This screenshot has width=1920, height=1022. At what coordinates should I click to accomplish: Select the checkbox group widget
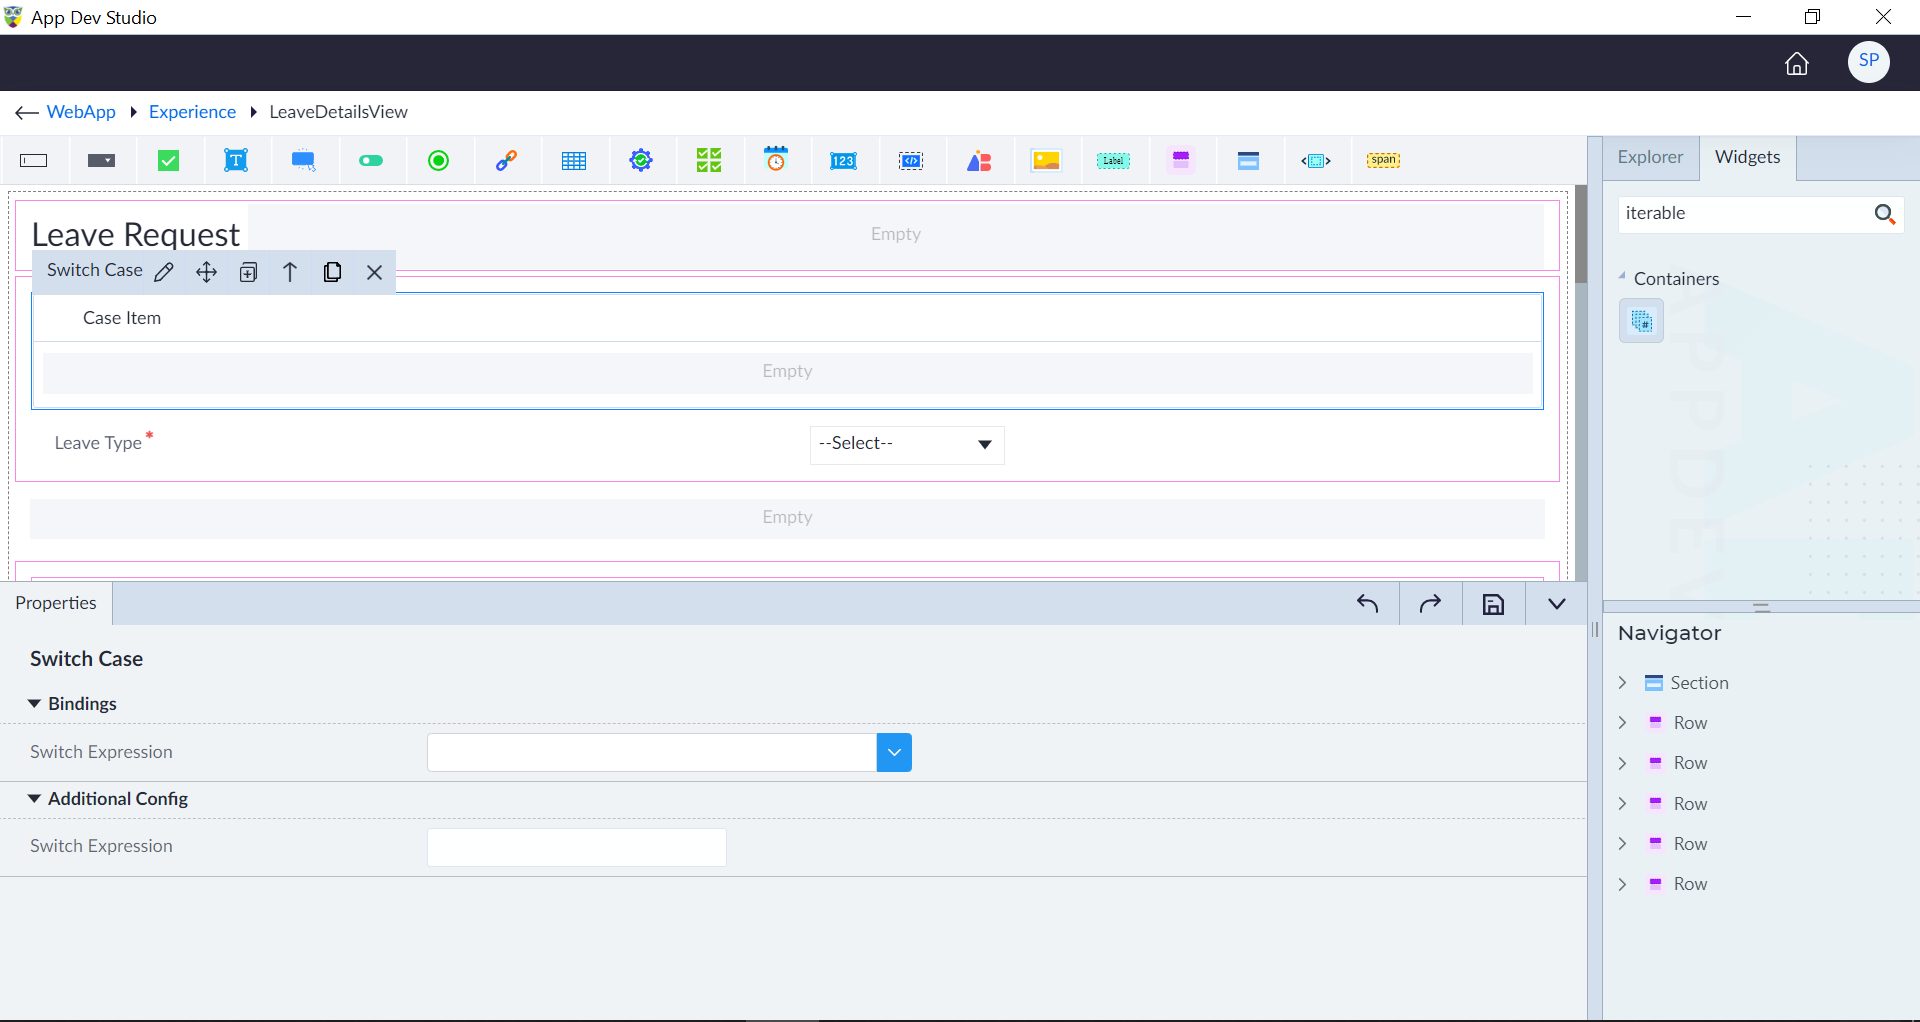pyautogui.click(x=709, y=161)
